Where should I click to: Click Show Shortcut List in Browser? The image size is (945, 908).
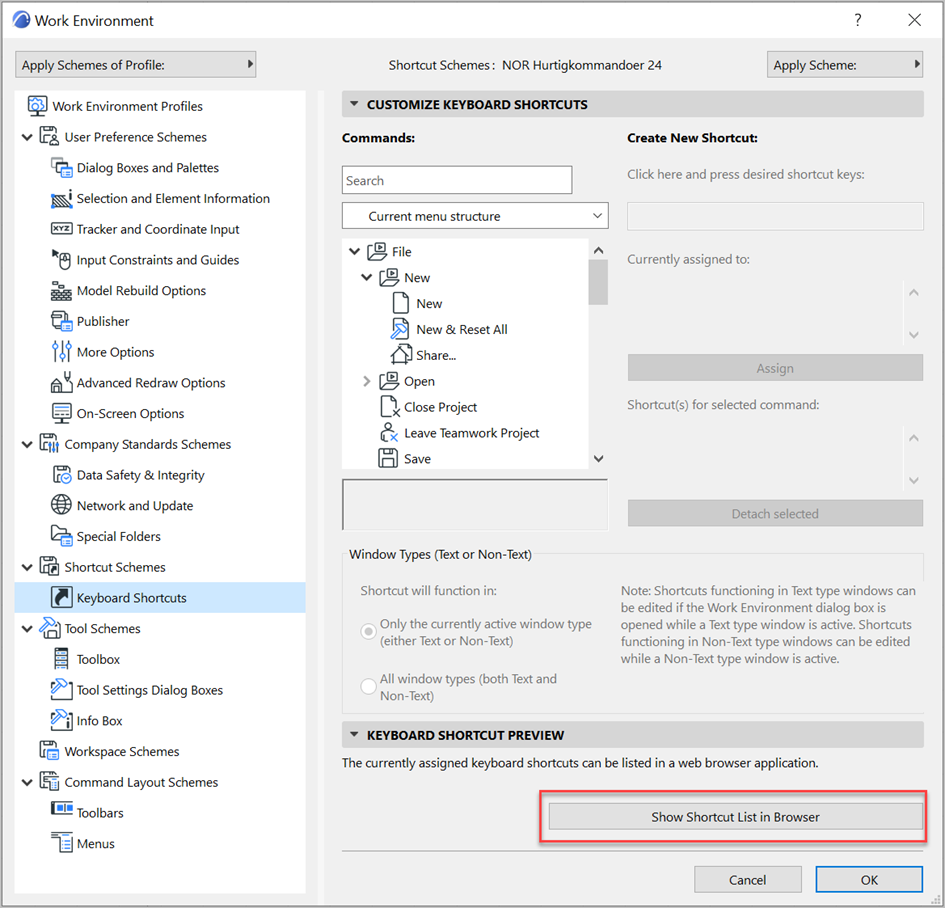(735, 817)
